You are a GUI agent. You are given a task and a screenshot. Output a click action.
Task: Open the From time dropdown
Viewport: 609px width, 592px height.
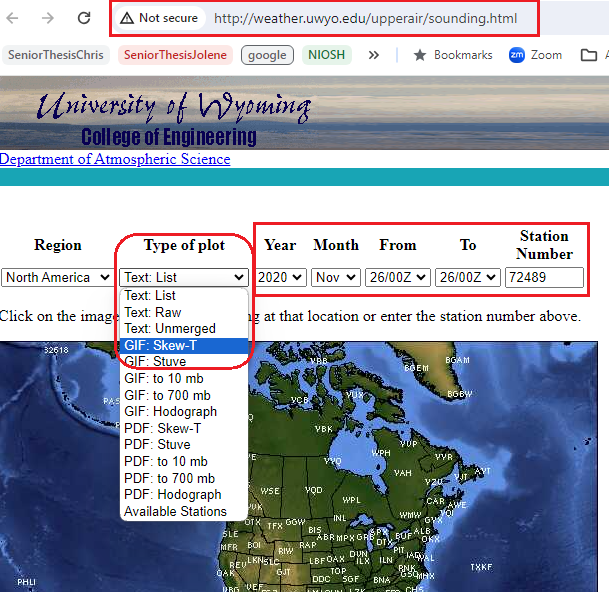tap(397, 277)
